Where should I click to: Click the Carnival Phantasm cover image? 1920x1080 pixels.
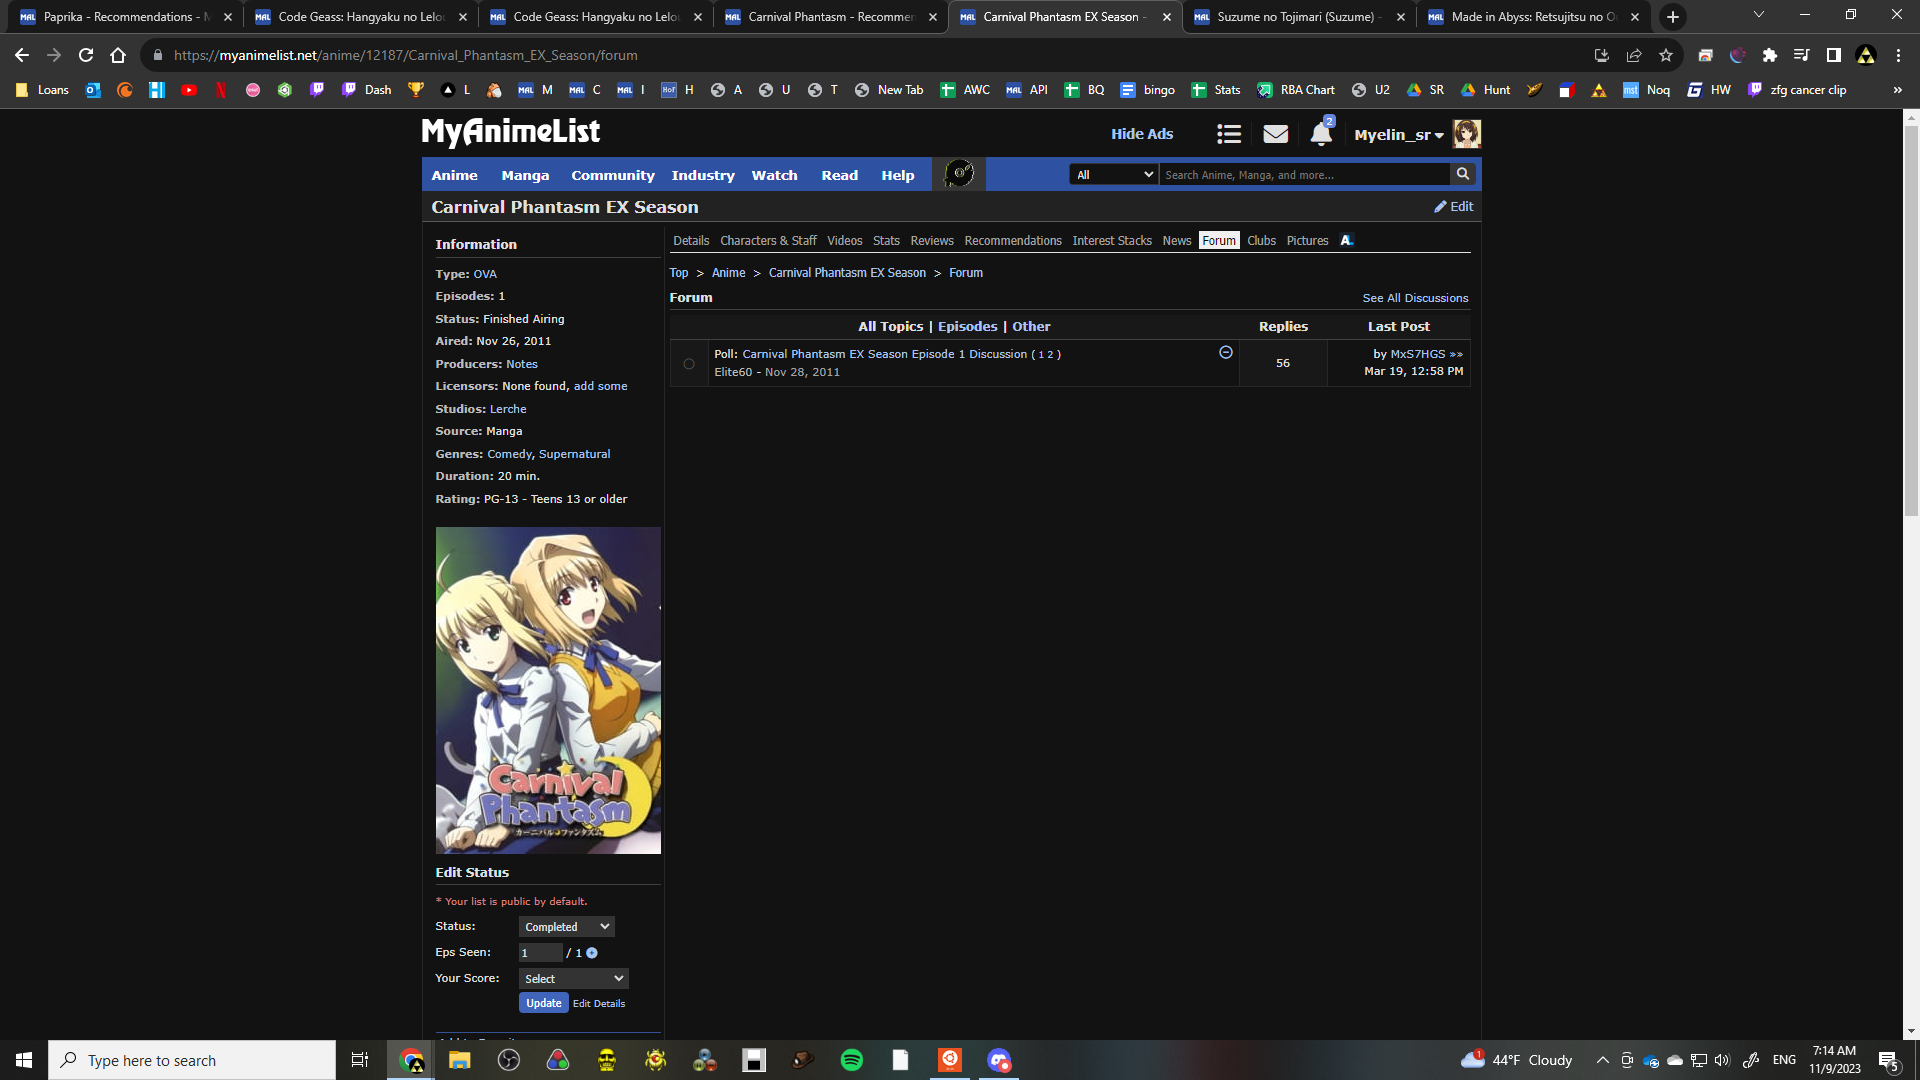click(548, 690)
